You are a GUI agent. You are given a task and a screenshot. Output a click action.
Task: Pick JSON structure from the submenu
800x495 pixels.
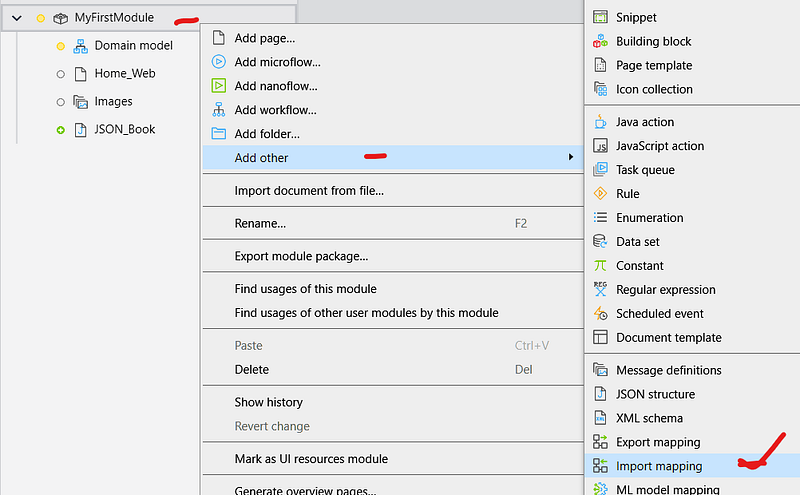655,394
